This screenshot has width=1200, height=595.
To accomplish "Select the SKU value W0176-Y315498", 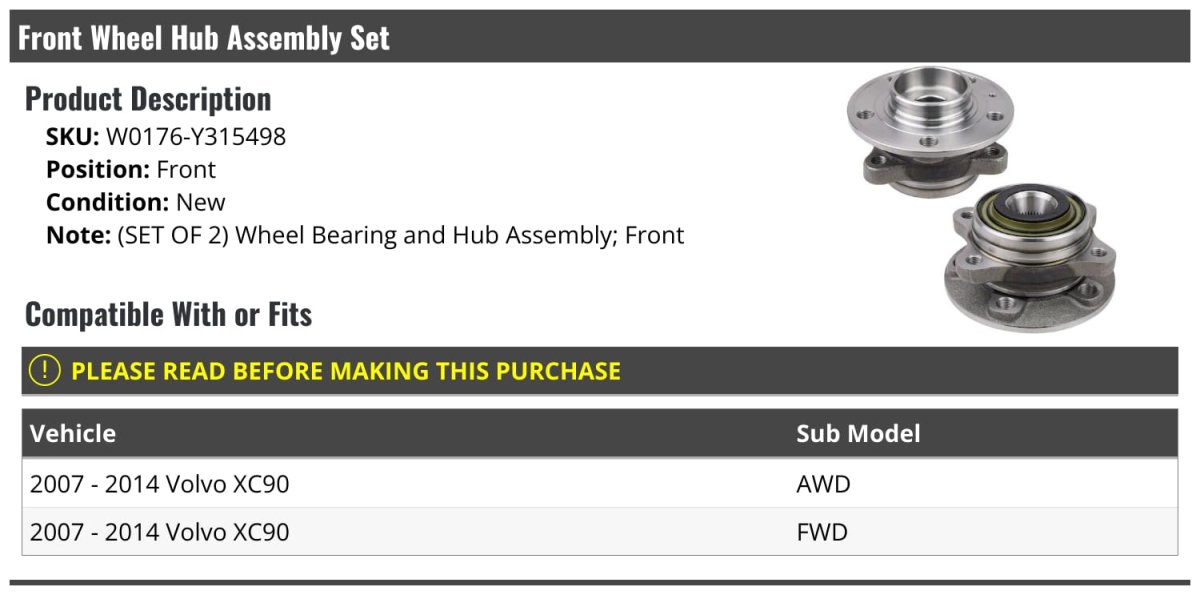I will (196, 137).
